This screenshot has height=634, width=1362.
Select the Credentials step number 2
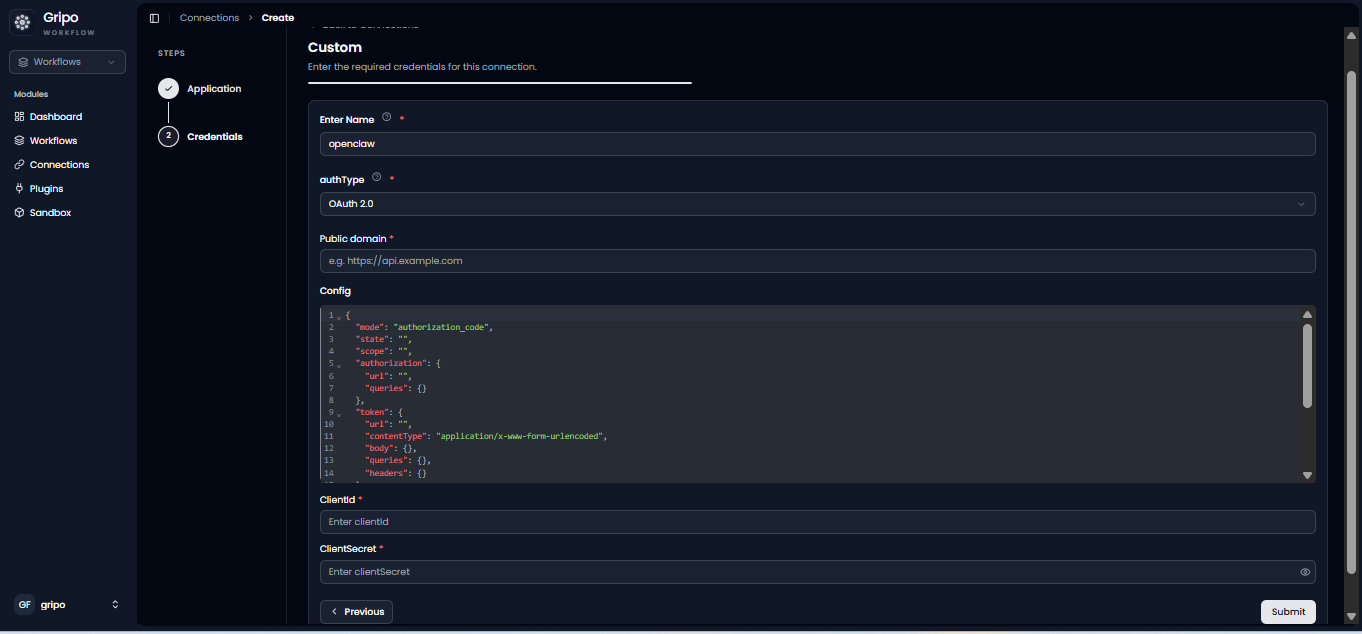[x=168, y=136]
